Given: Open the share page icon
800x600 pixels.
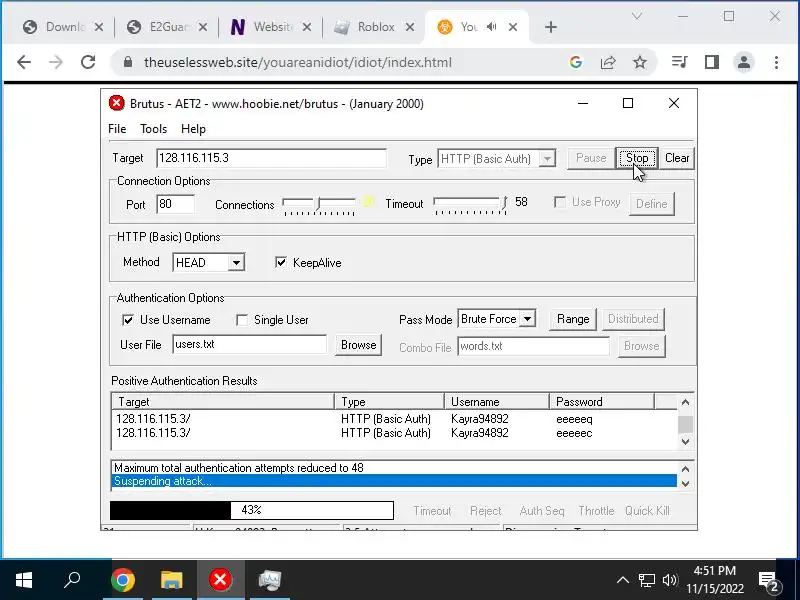Looking at the screenshot, I should 608,62.
